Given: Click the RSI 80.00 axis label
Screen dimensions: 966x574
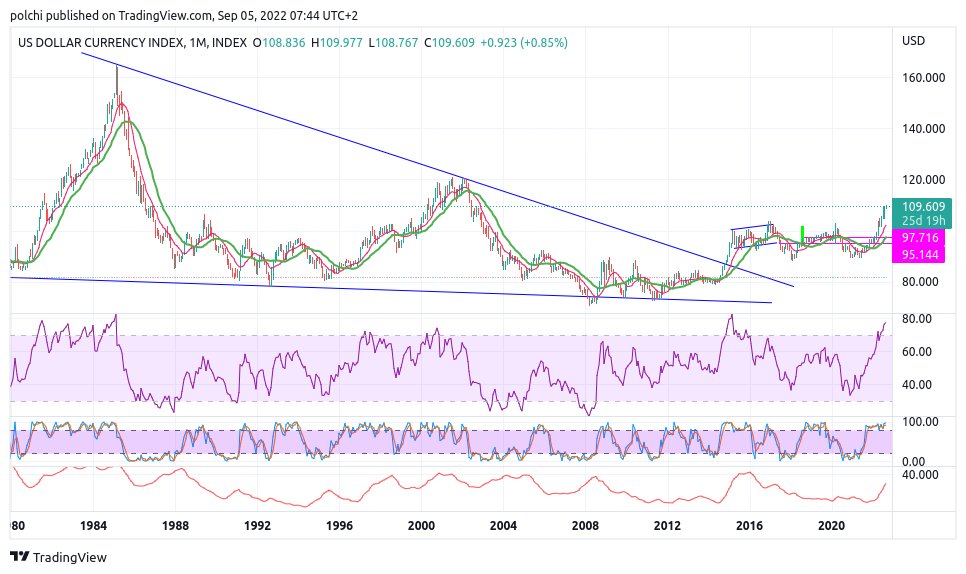Looking at the screenshot, I should (x=917, y=319).
